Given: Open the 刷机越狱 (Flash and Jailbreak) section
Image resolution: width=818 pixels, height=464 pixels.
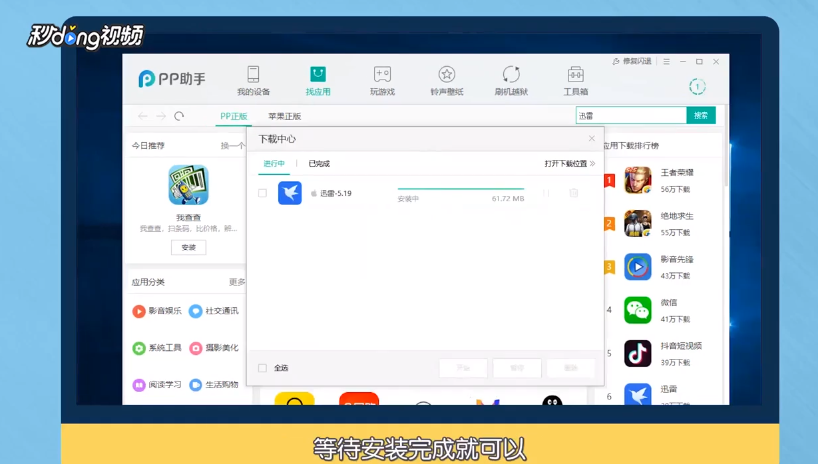Looking at the screenshot, I should tap(511, 81).
